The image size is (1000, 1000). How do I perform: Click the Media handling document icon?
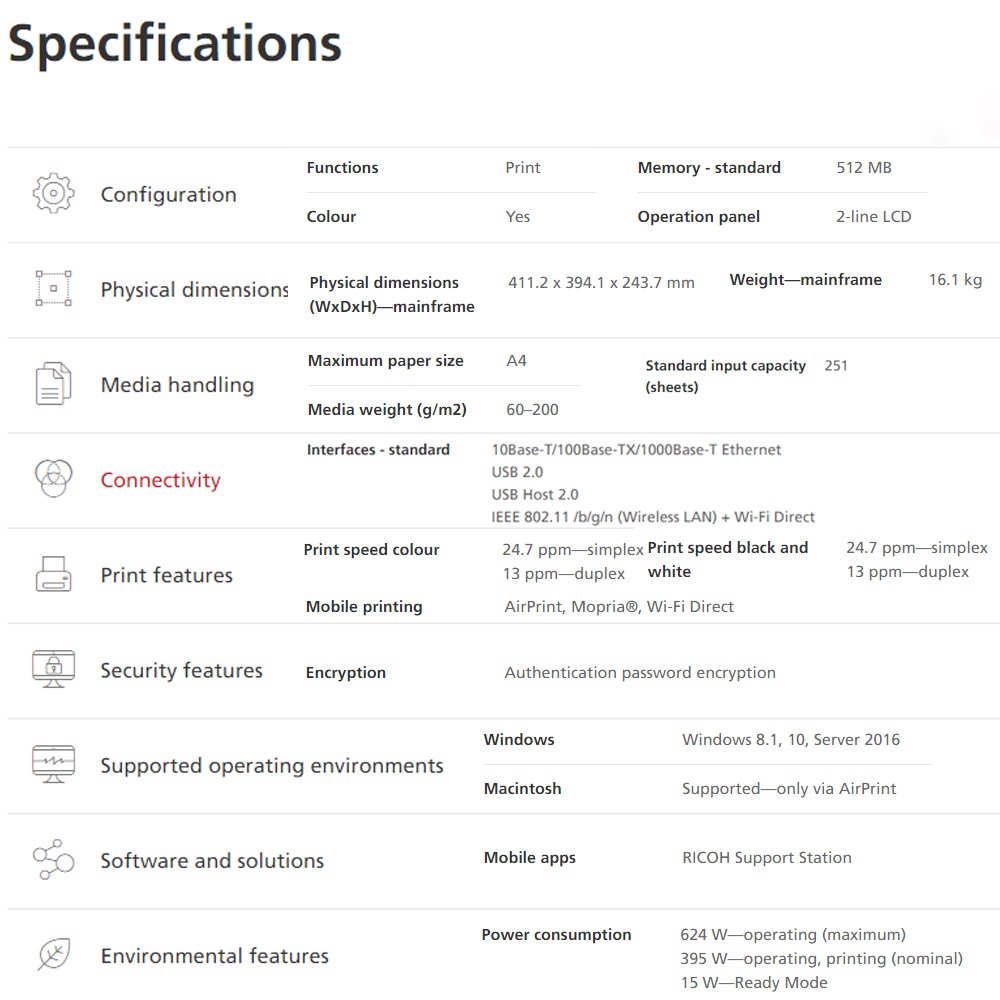click(53, 384)
